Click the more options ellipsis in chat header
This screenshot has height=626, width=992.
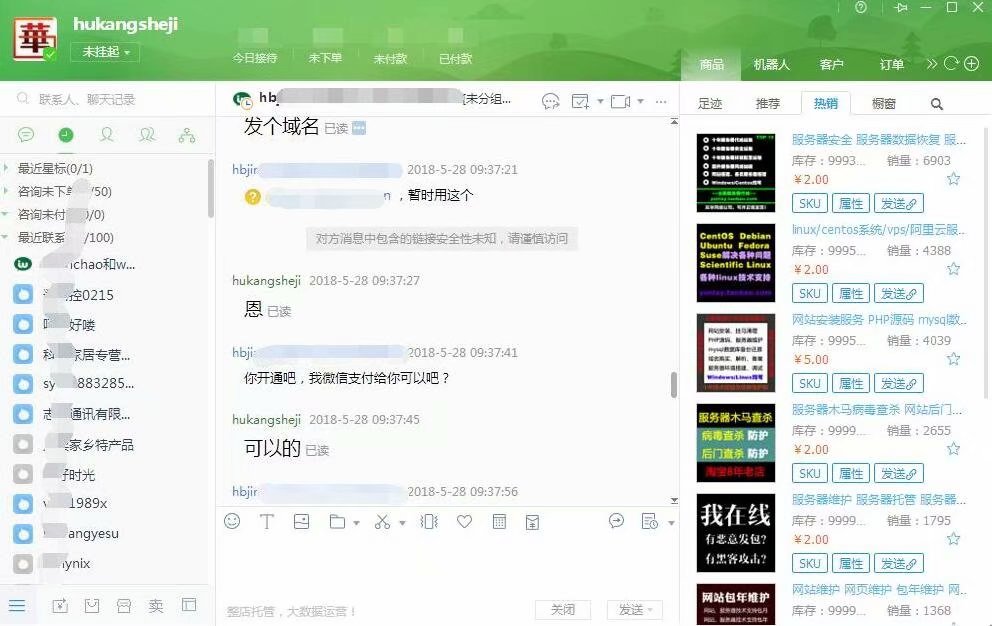pyautogui.click(x=661, y=101)
